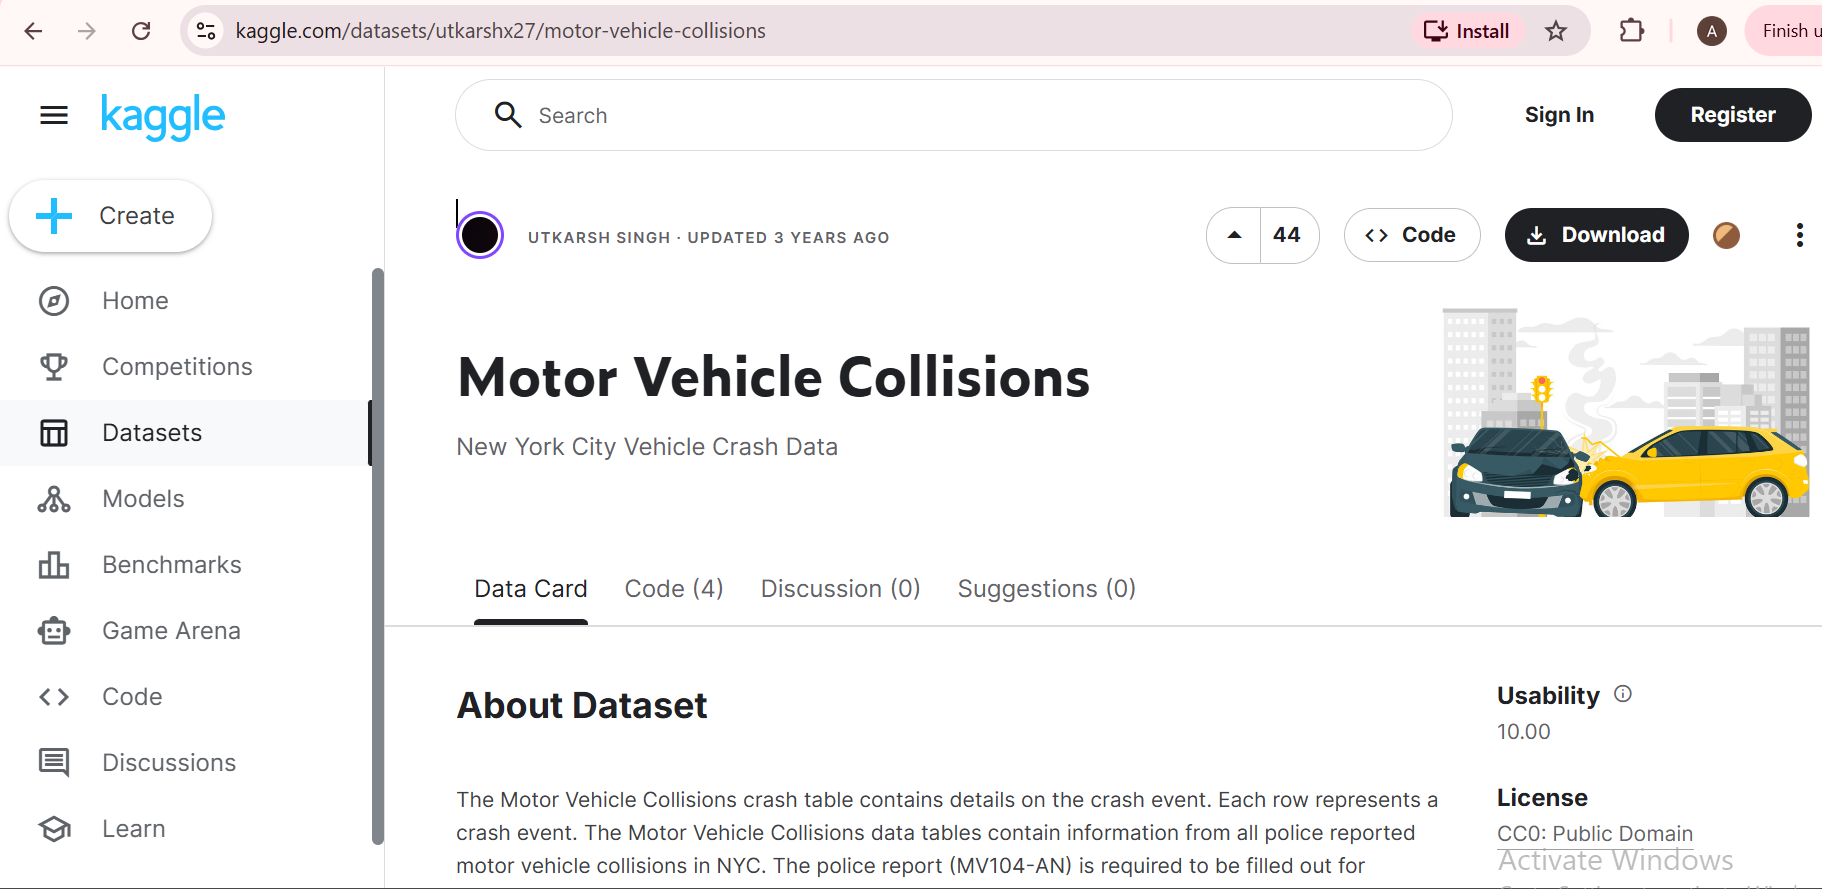Click the Sign In link
This screenshot has height=889, width=1822.
(x=1559, y=115)
